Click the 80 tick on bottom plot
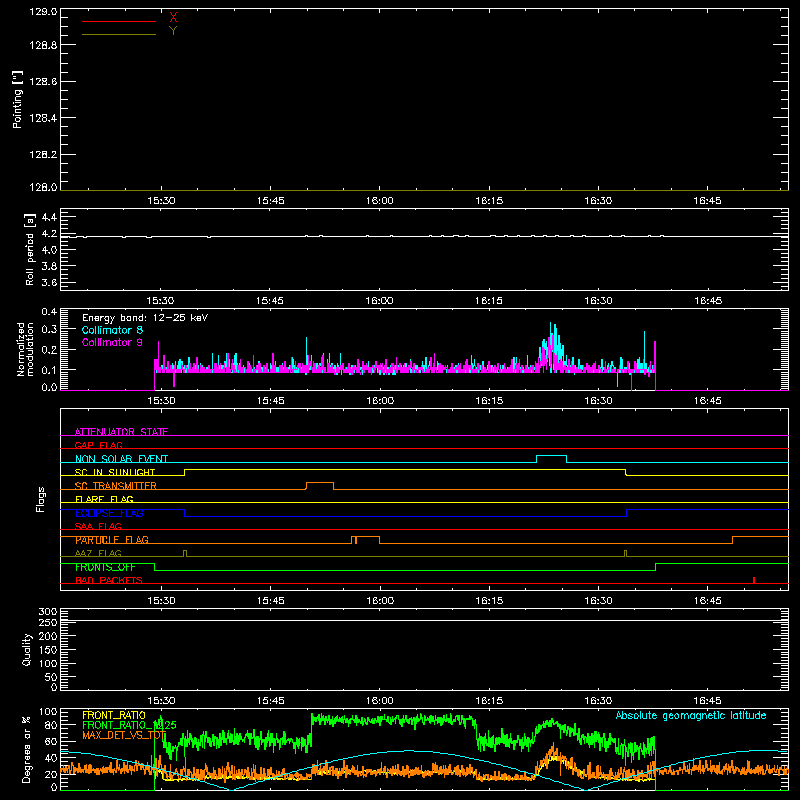Screen dimensions: 800x800 51,725
